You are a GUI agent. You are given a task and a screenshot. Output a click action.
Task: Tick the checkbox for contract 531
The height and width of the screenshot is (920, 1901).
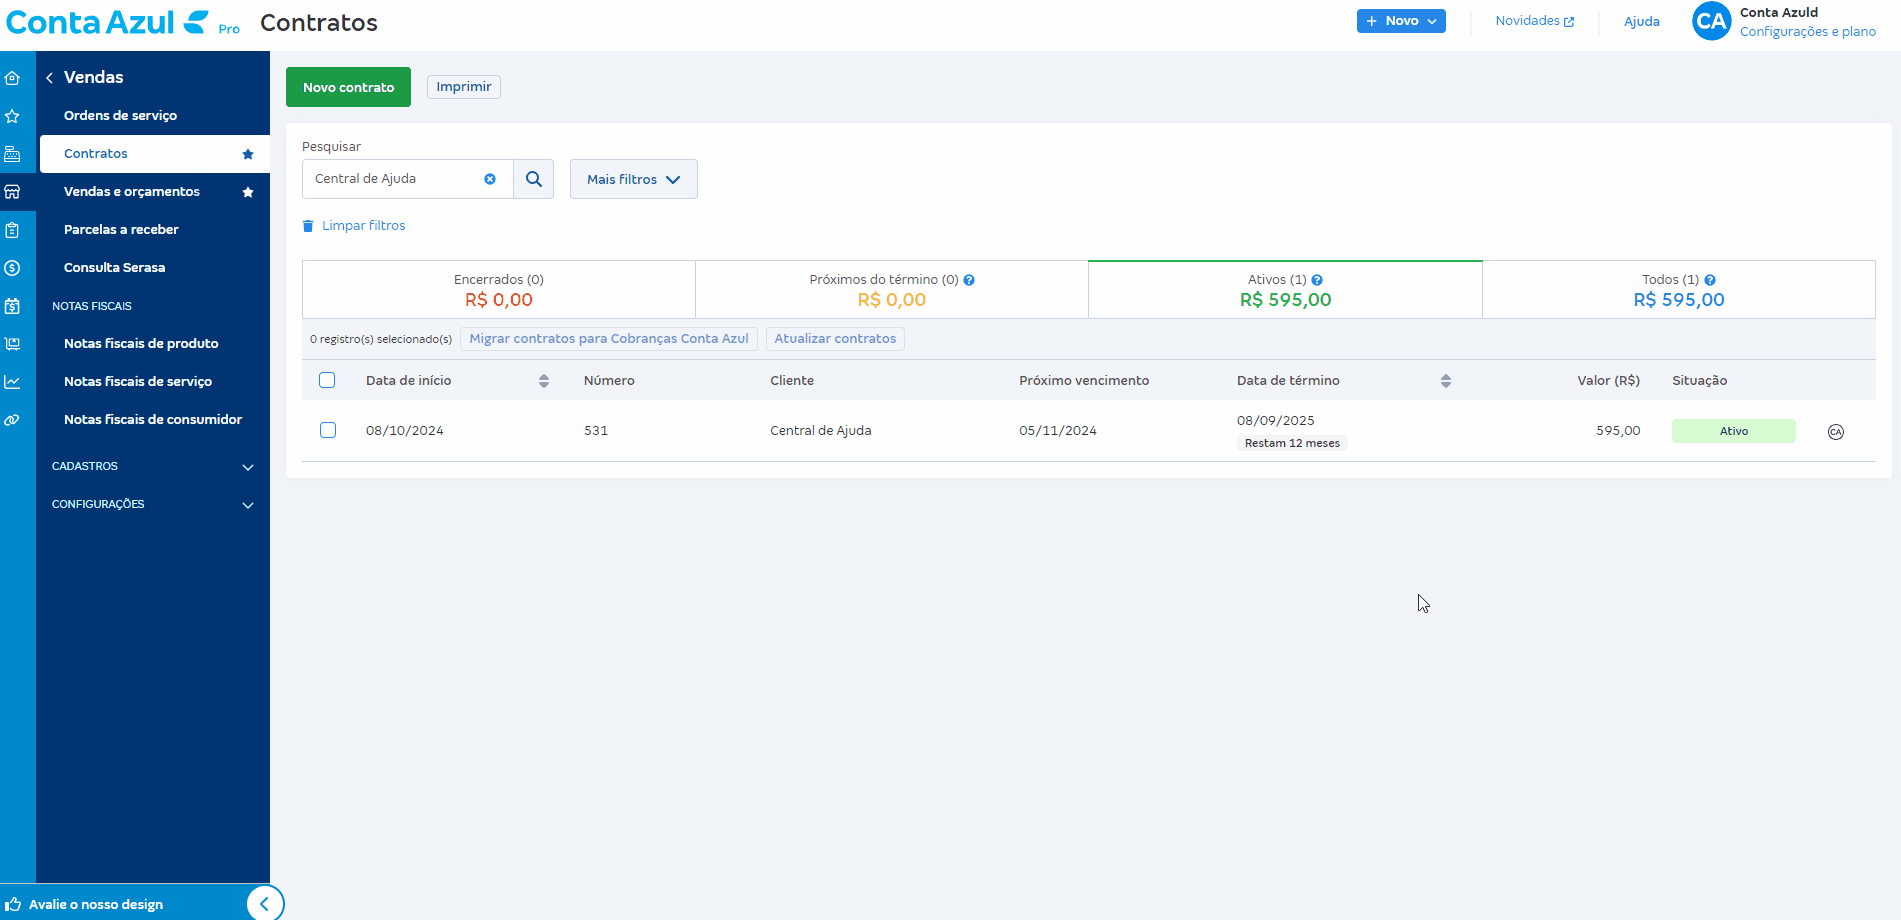click(x=327, y=430)
